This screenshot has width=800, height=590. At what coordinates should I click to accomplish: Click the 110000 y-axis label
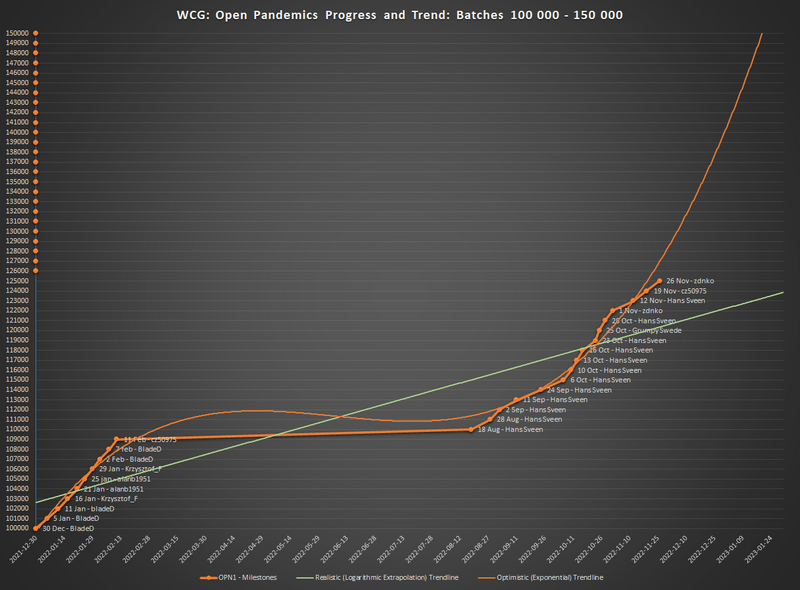17,429
